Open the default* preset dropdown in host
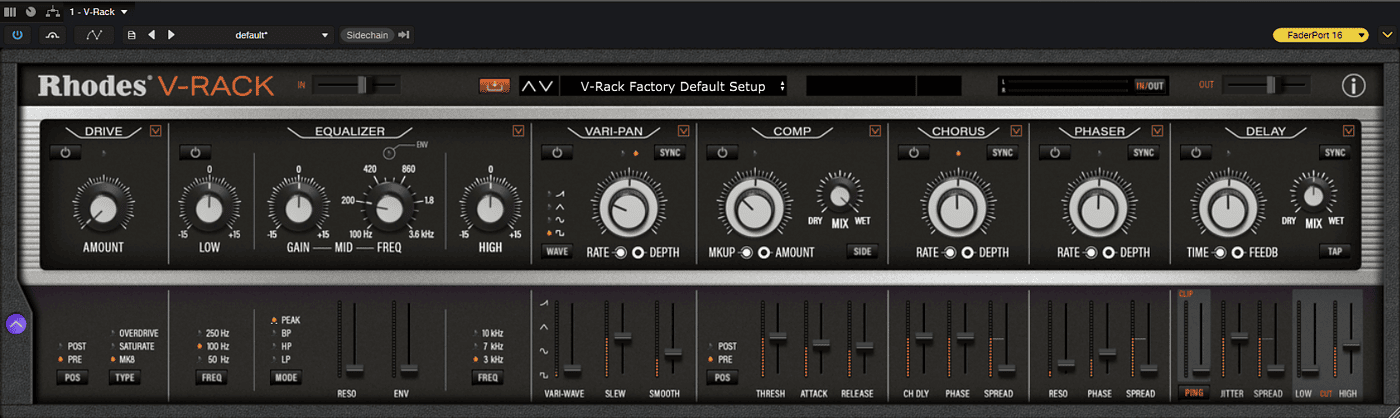Screen dimensions: 1400x418 (257, 35)
